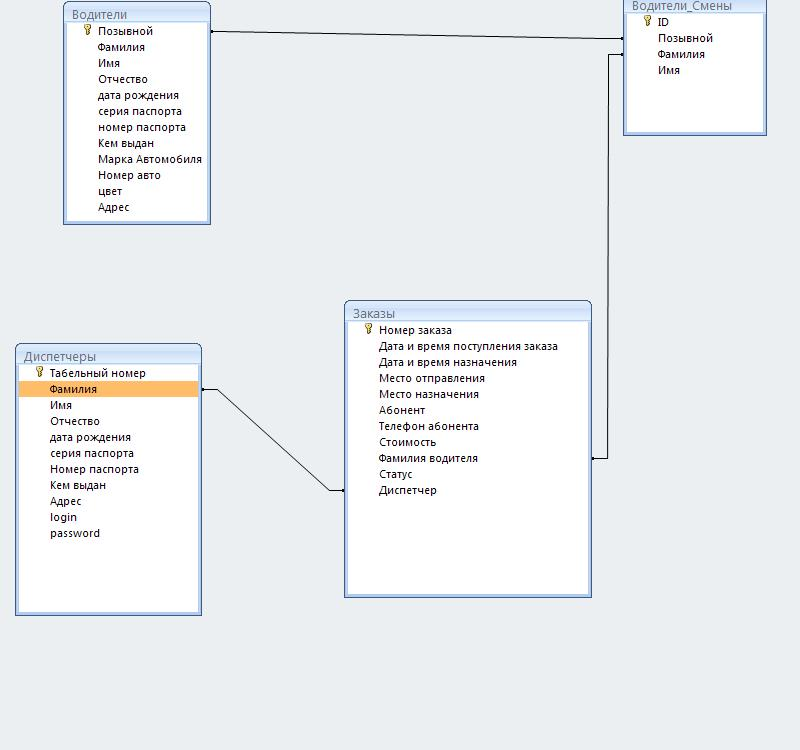Select Телефон абонента field

click(x=429, y=426)
